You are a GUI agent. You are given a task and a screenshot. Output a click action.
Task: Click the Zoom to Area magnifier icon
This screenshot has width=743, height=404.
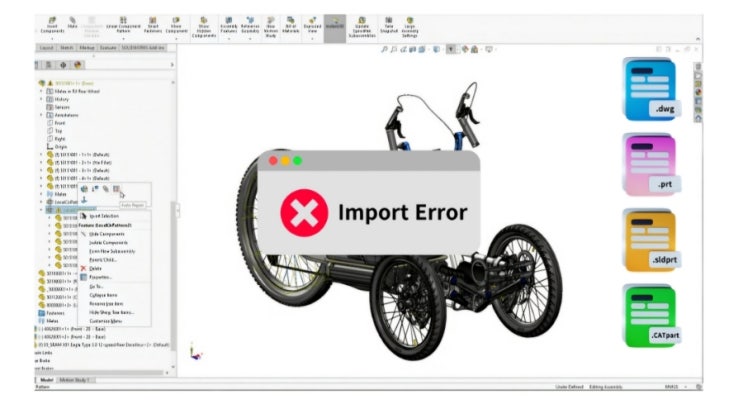point(394,49)
